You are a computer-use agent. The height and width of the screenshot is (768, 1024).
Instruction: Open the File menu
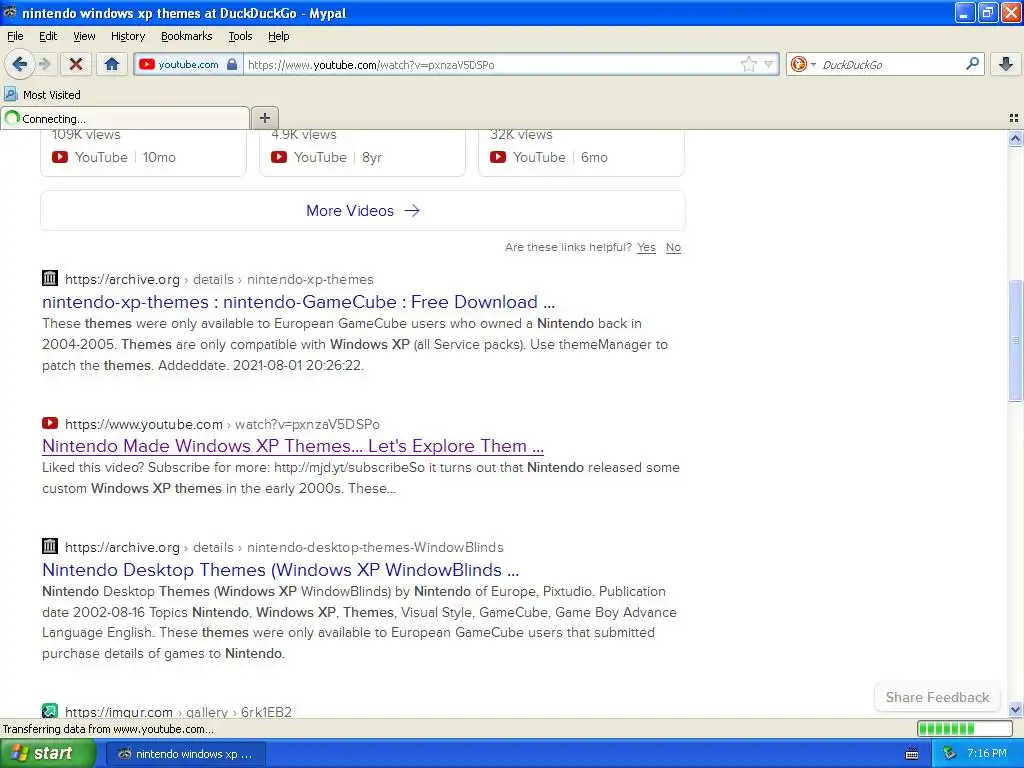pos(15,36)
